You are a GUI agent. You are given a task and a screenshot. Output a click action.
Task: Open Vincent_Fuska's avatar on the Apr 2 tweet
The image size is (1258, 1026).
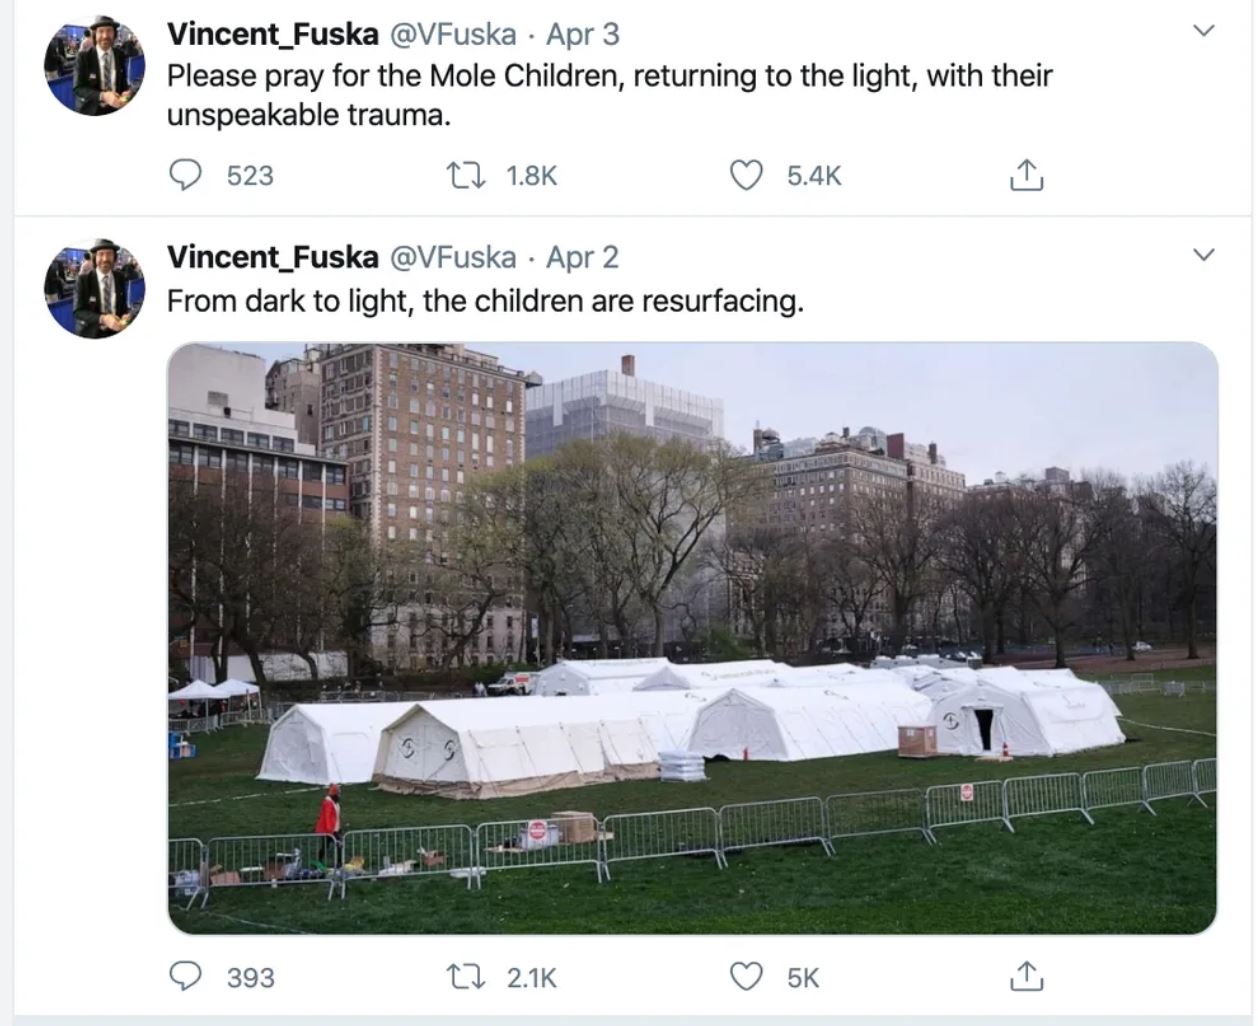pyautogui.click(x=95, y=288)
